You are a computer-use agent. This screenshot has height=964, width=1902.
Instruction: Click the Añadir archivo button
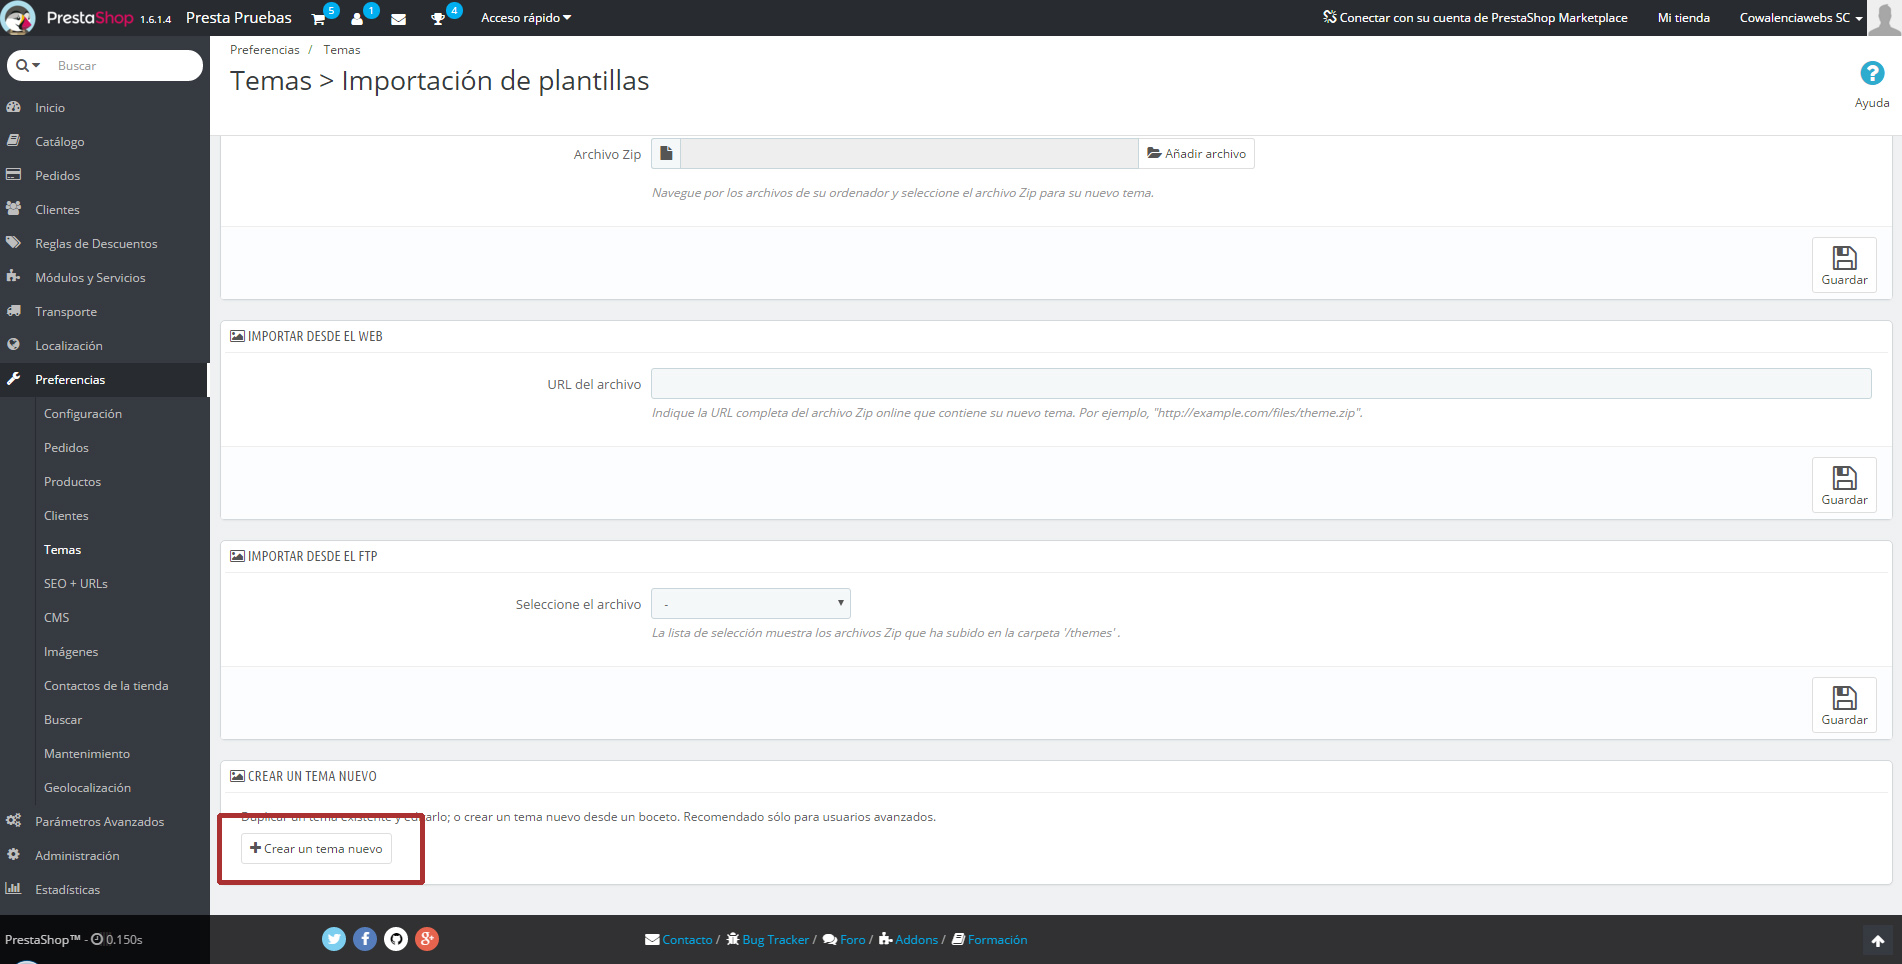(x=1196, y=154)
